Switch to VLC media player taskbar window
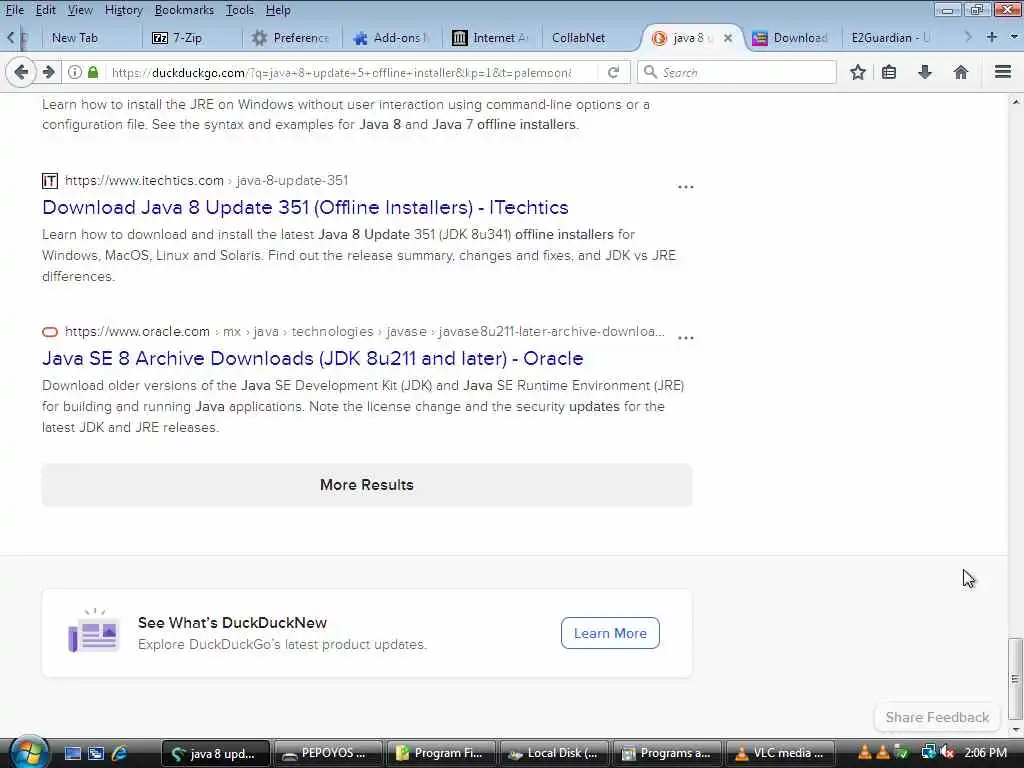The height and width of the screenshot is (768, 1024). pos(781,753)
